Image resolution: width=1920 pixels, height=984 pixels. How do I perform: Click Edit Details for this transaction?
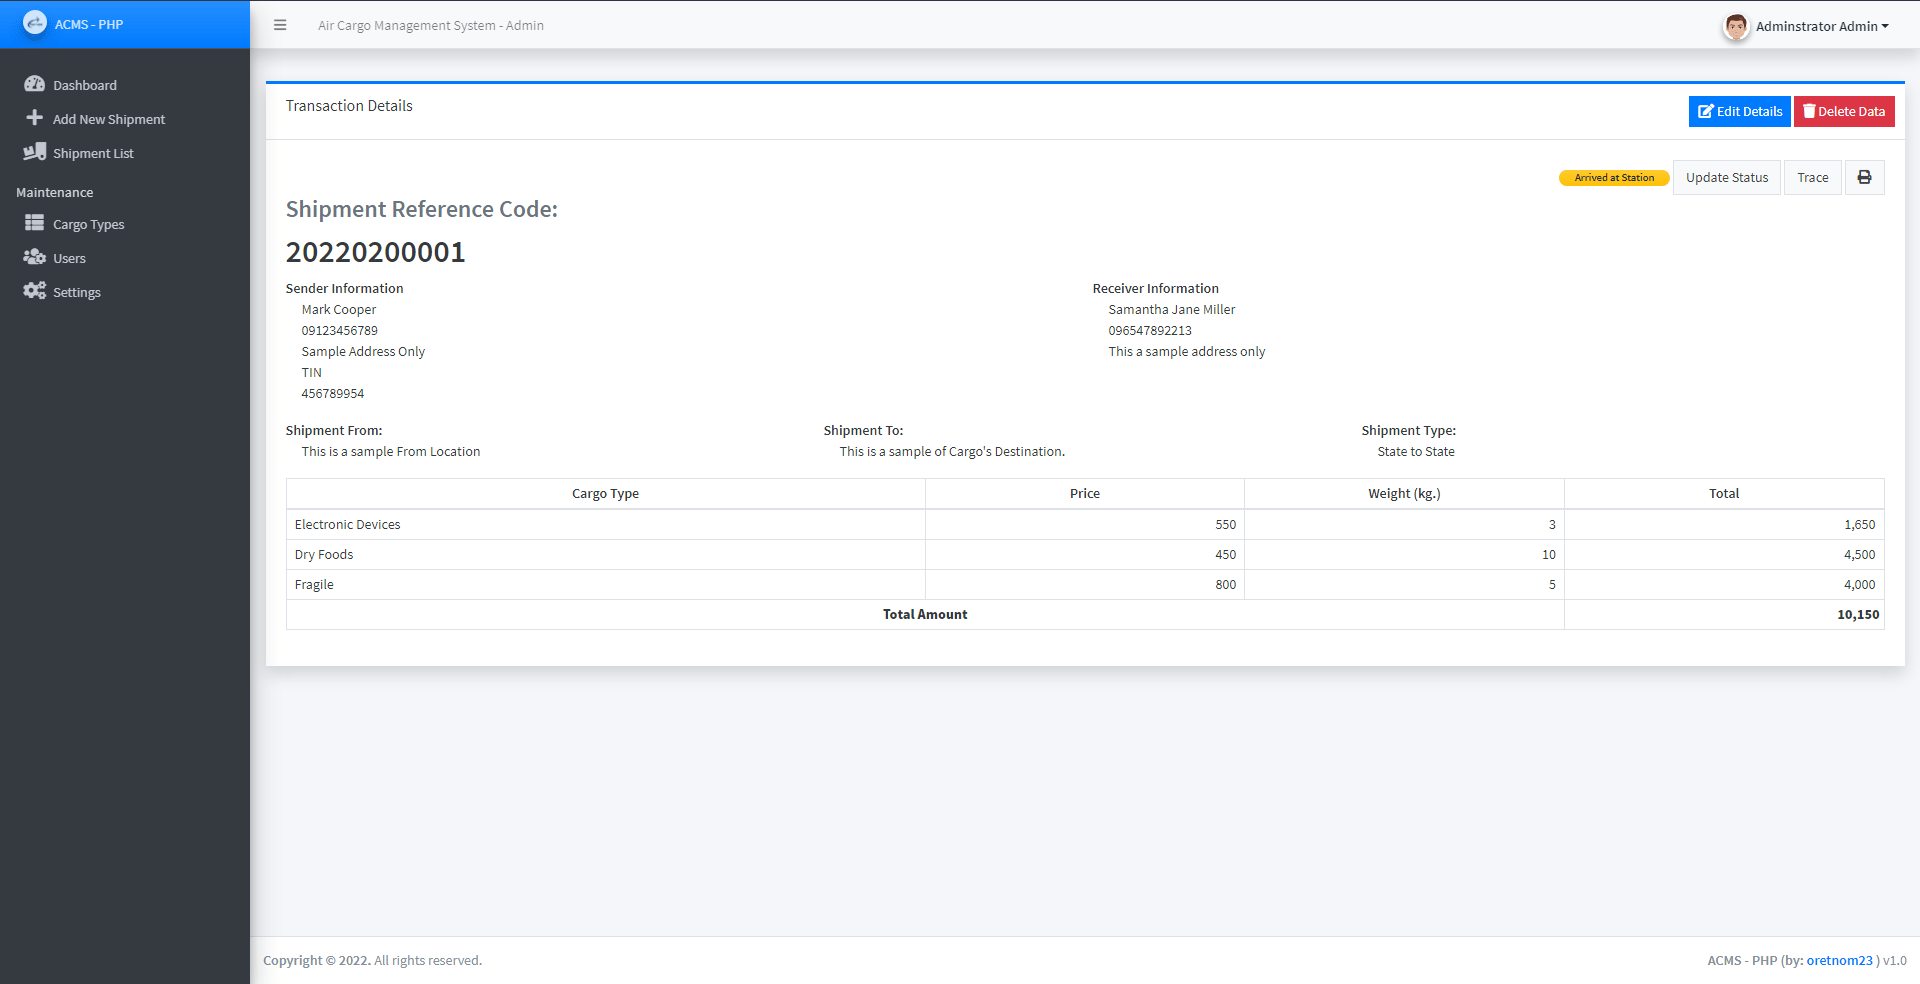(x=1738, y=111)
